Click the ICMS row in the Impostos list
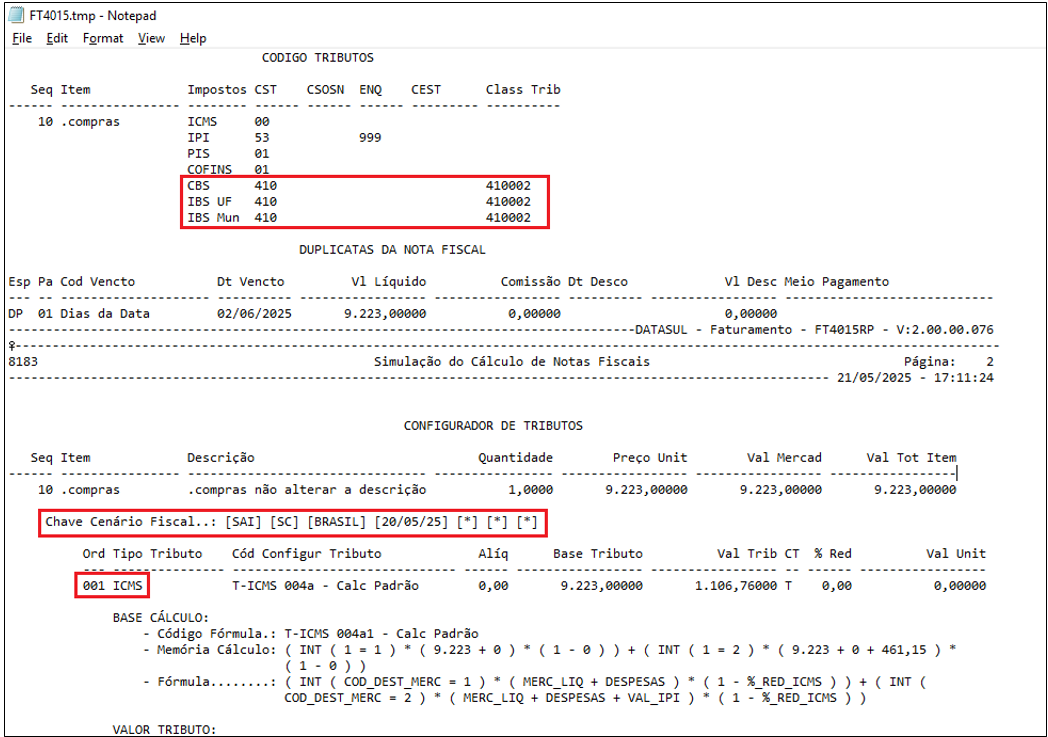The height and width of the screenshot is (737, 1048). [x=202, y=122]
